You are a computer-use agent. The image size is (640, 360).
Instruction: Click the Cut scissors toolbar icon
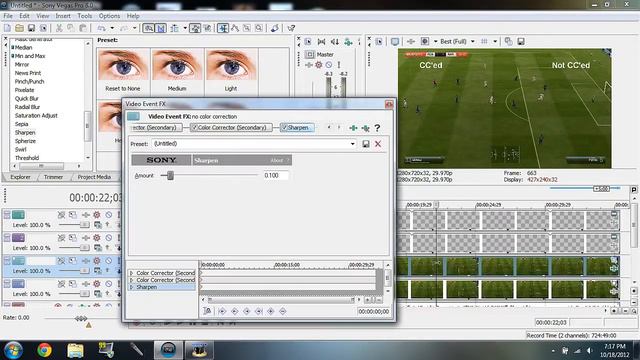(59, 28)
